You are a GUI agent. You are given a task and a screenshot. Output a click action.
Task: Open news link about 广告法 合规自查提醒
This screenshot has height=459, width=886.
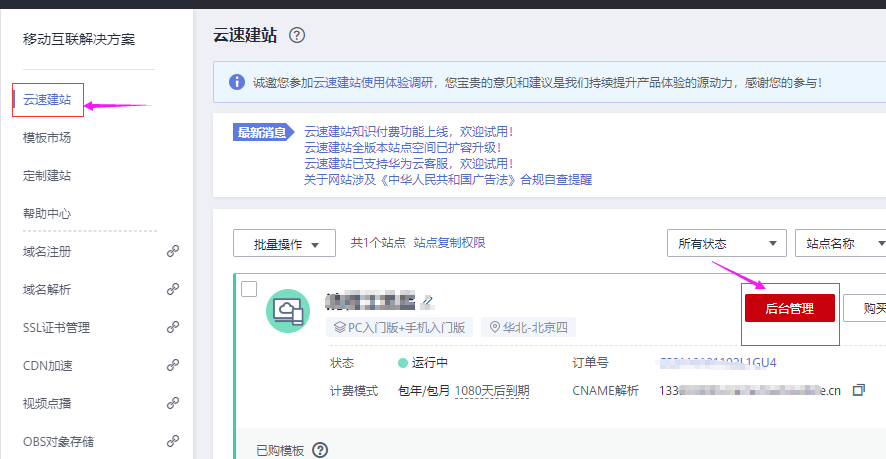[448, 180]
